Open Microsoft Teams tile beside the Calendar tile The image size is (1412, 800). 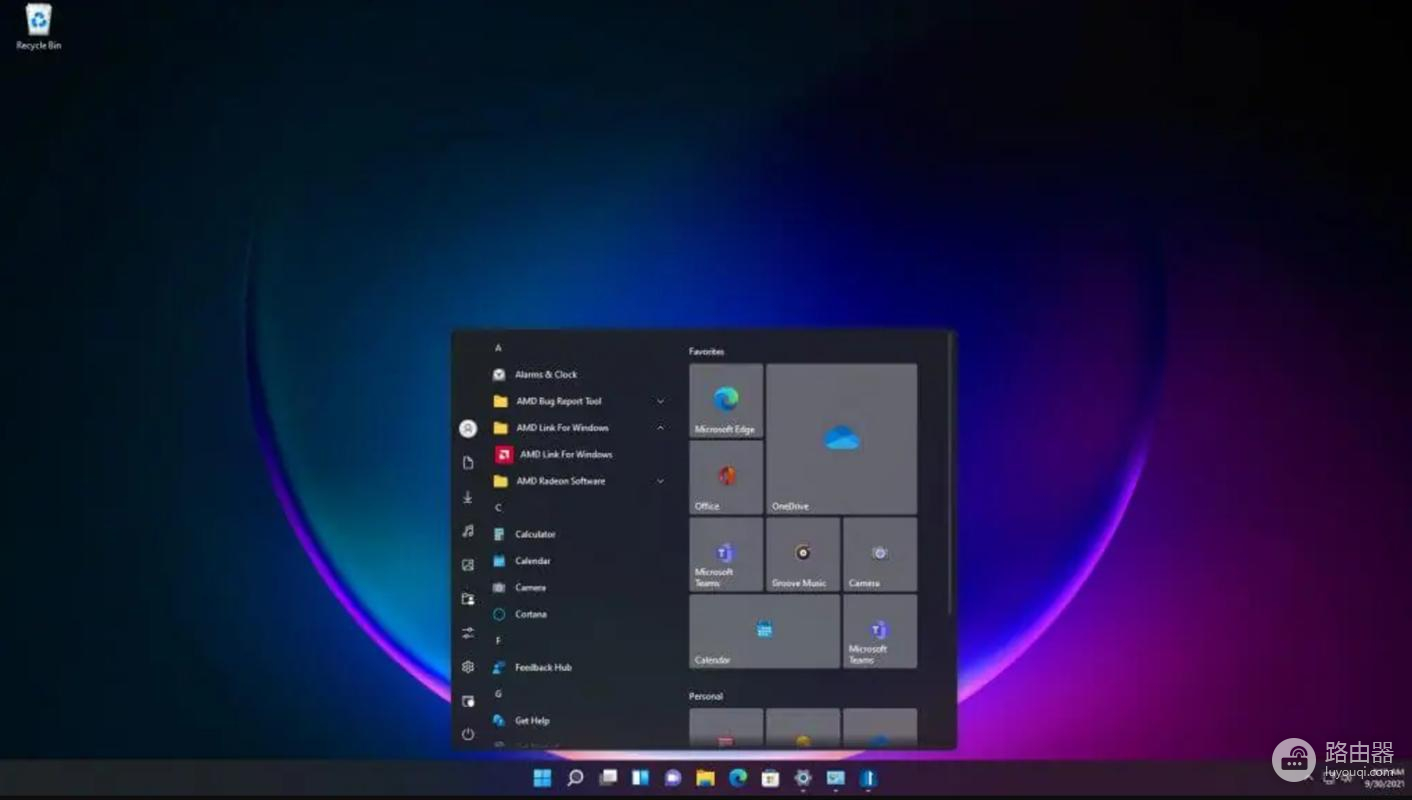[880, 631]
